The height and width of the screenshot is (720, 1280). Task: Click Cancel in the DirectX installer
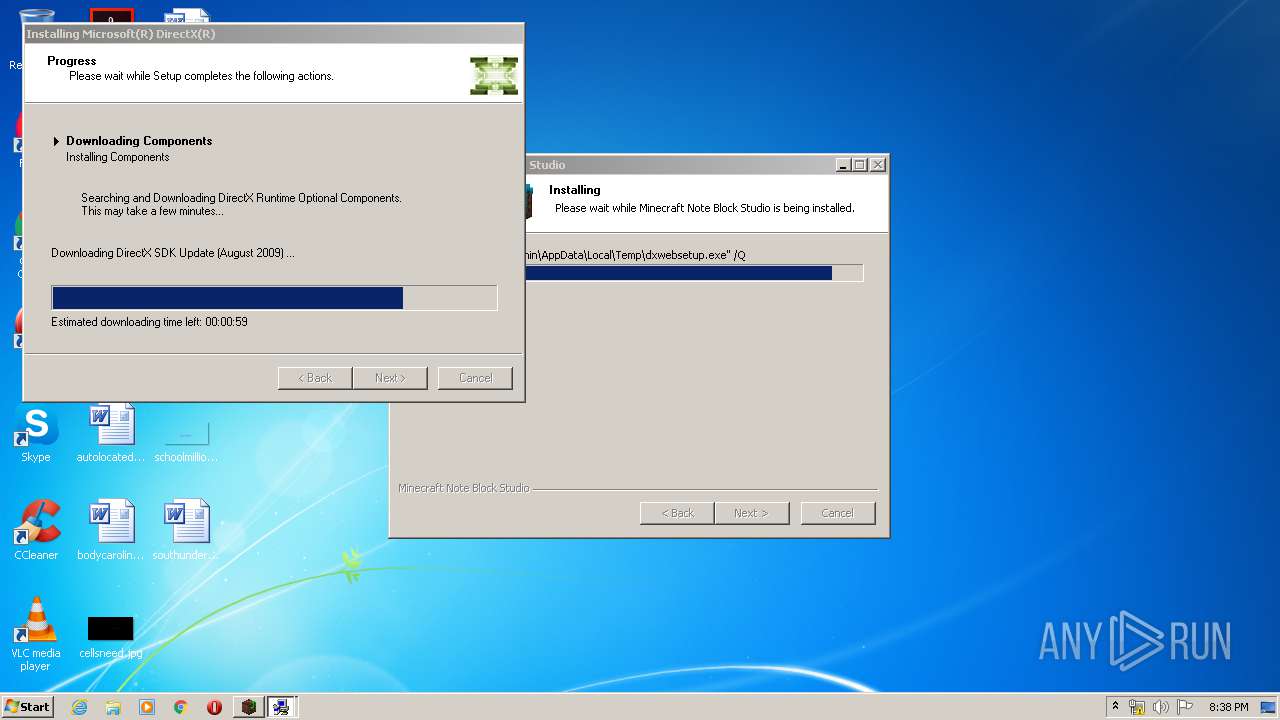(x=475, y=378)
